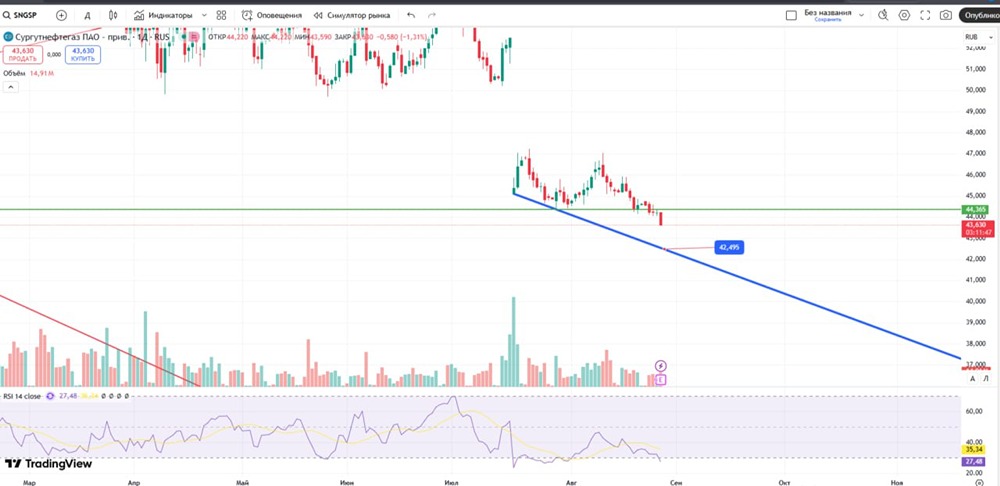Expand the arrow next to Индикаторы
Screen dimensions: 1000x486
(x=204, y=15)
